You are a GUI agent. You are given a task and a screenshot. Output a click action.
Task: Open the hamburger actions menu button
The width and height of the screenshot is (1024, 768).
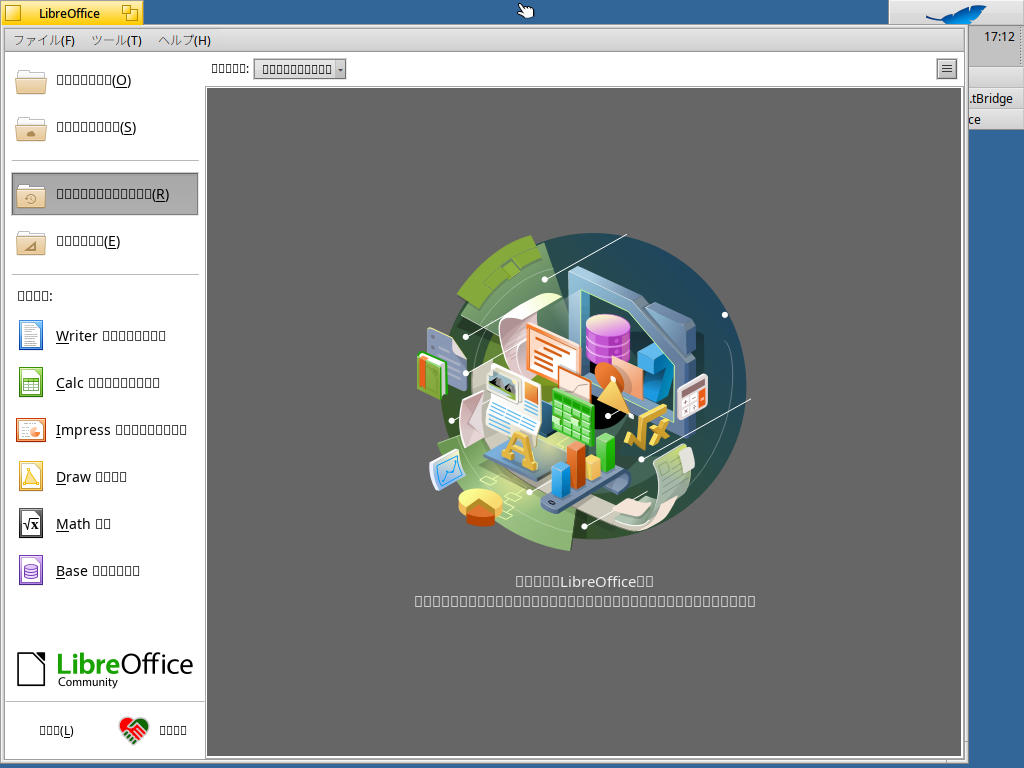946,69
